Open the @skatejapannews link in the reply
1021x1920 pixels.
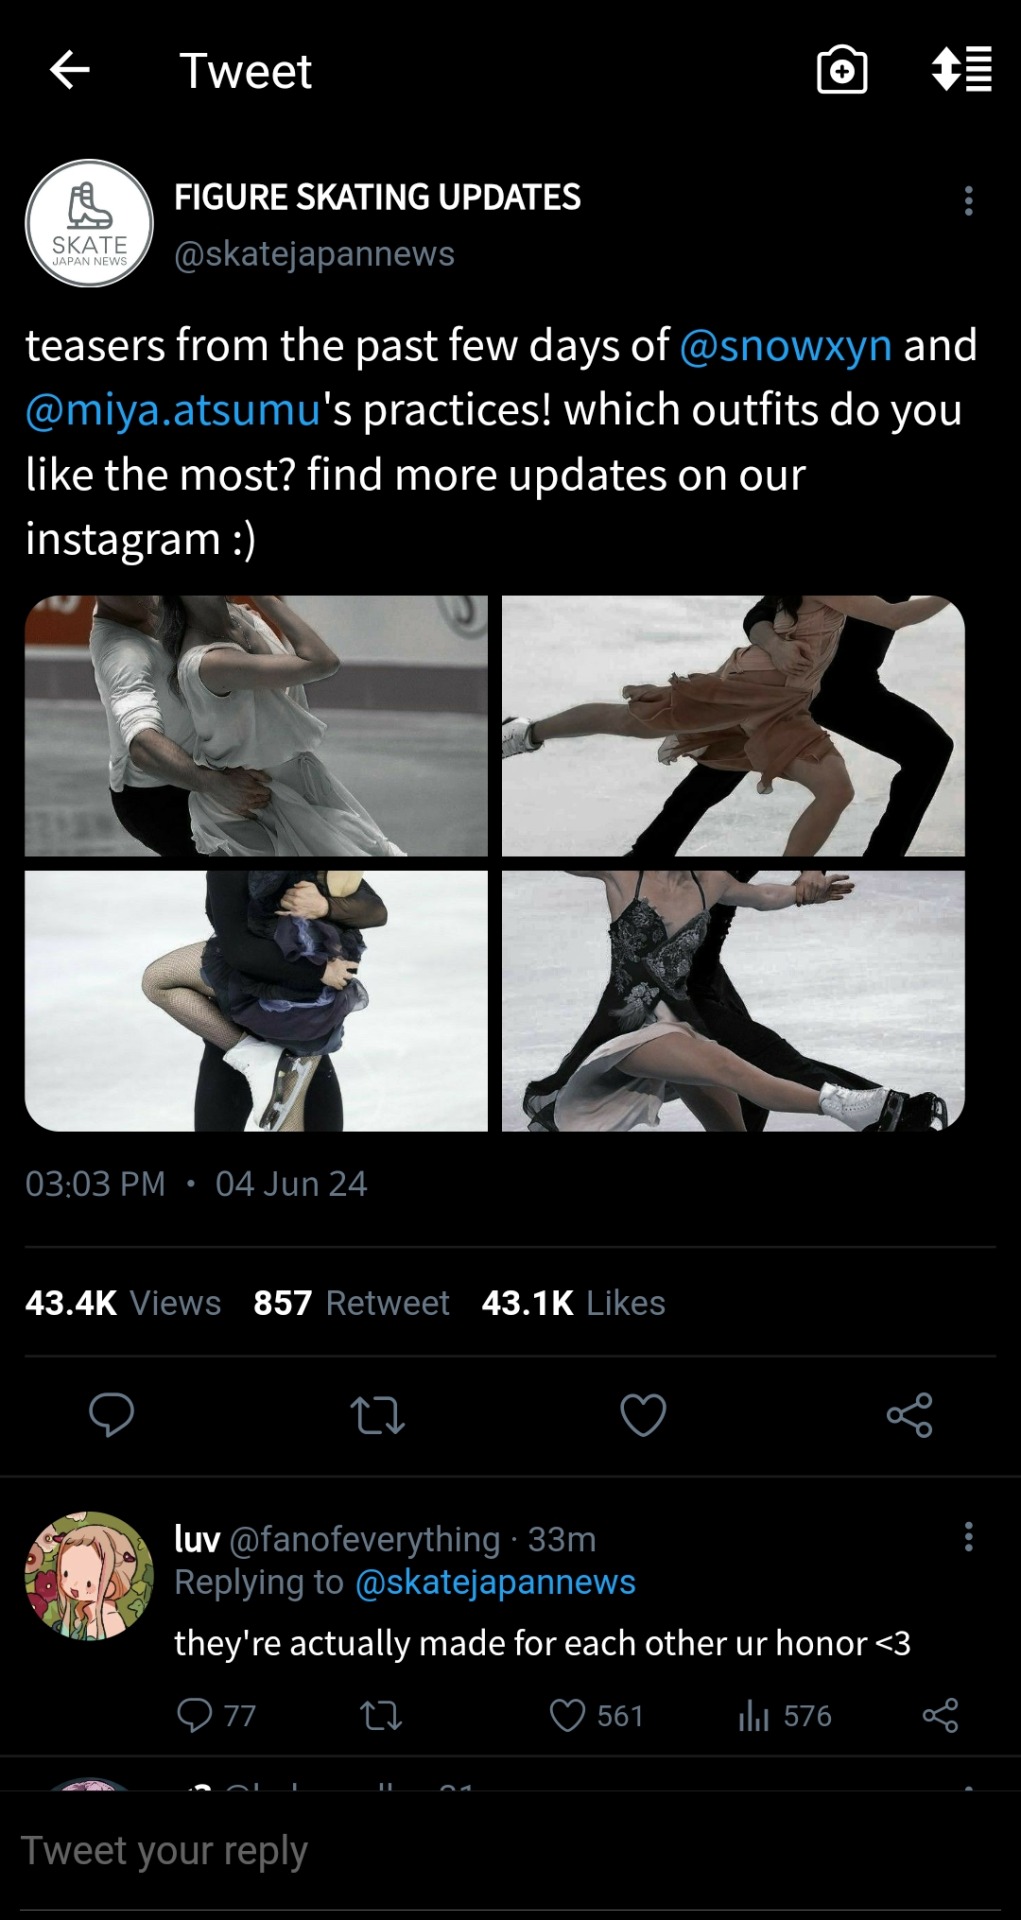495,1582
